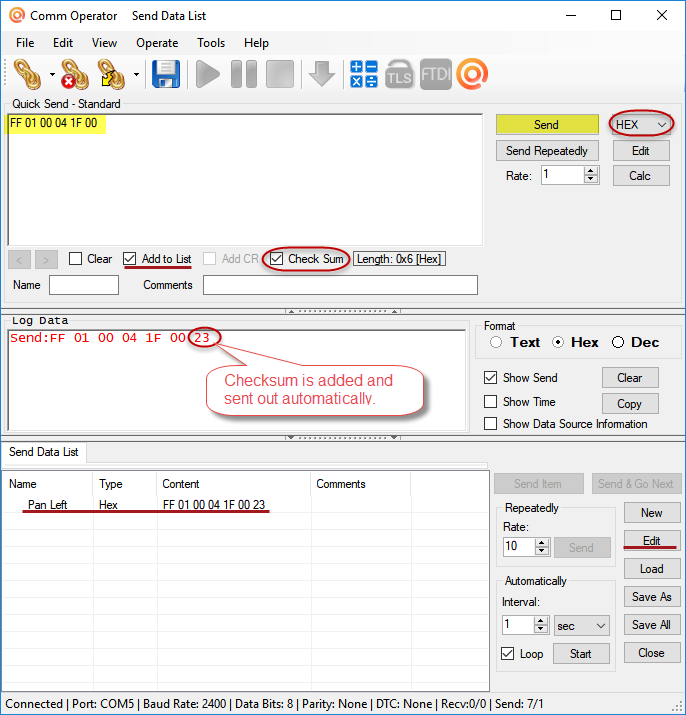
Task: Uncheck the Check Sum checkbox
Action: [x=276, y=259]
